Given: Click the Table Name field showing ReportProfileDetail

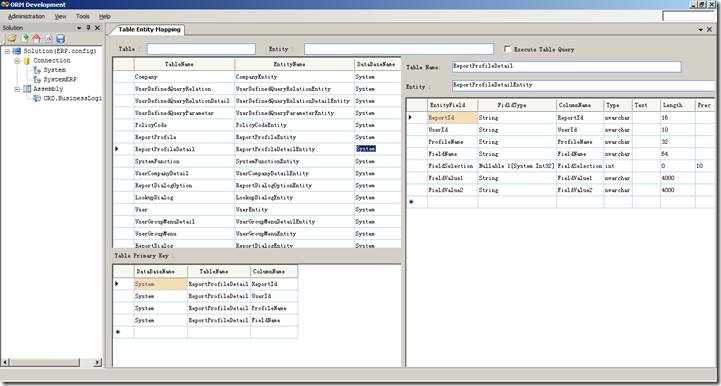Looking at the screenshot, I should 566,66.
